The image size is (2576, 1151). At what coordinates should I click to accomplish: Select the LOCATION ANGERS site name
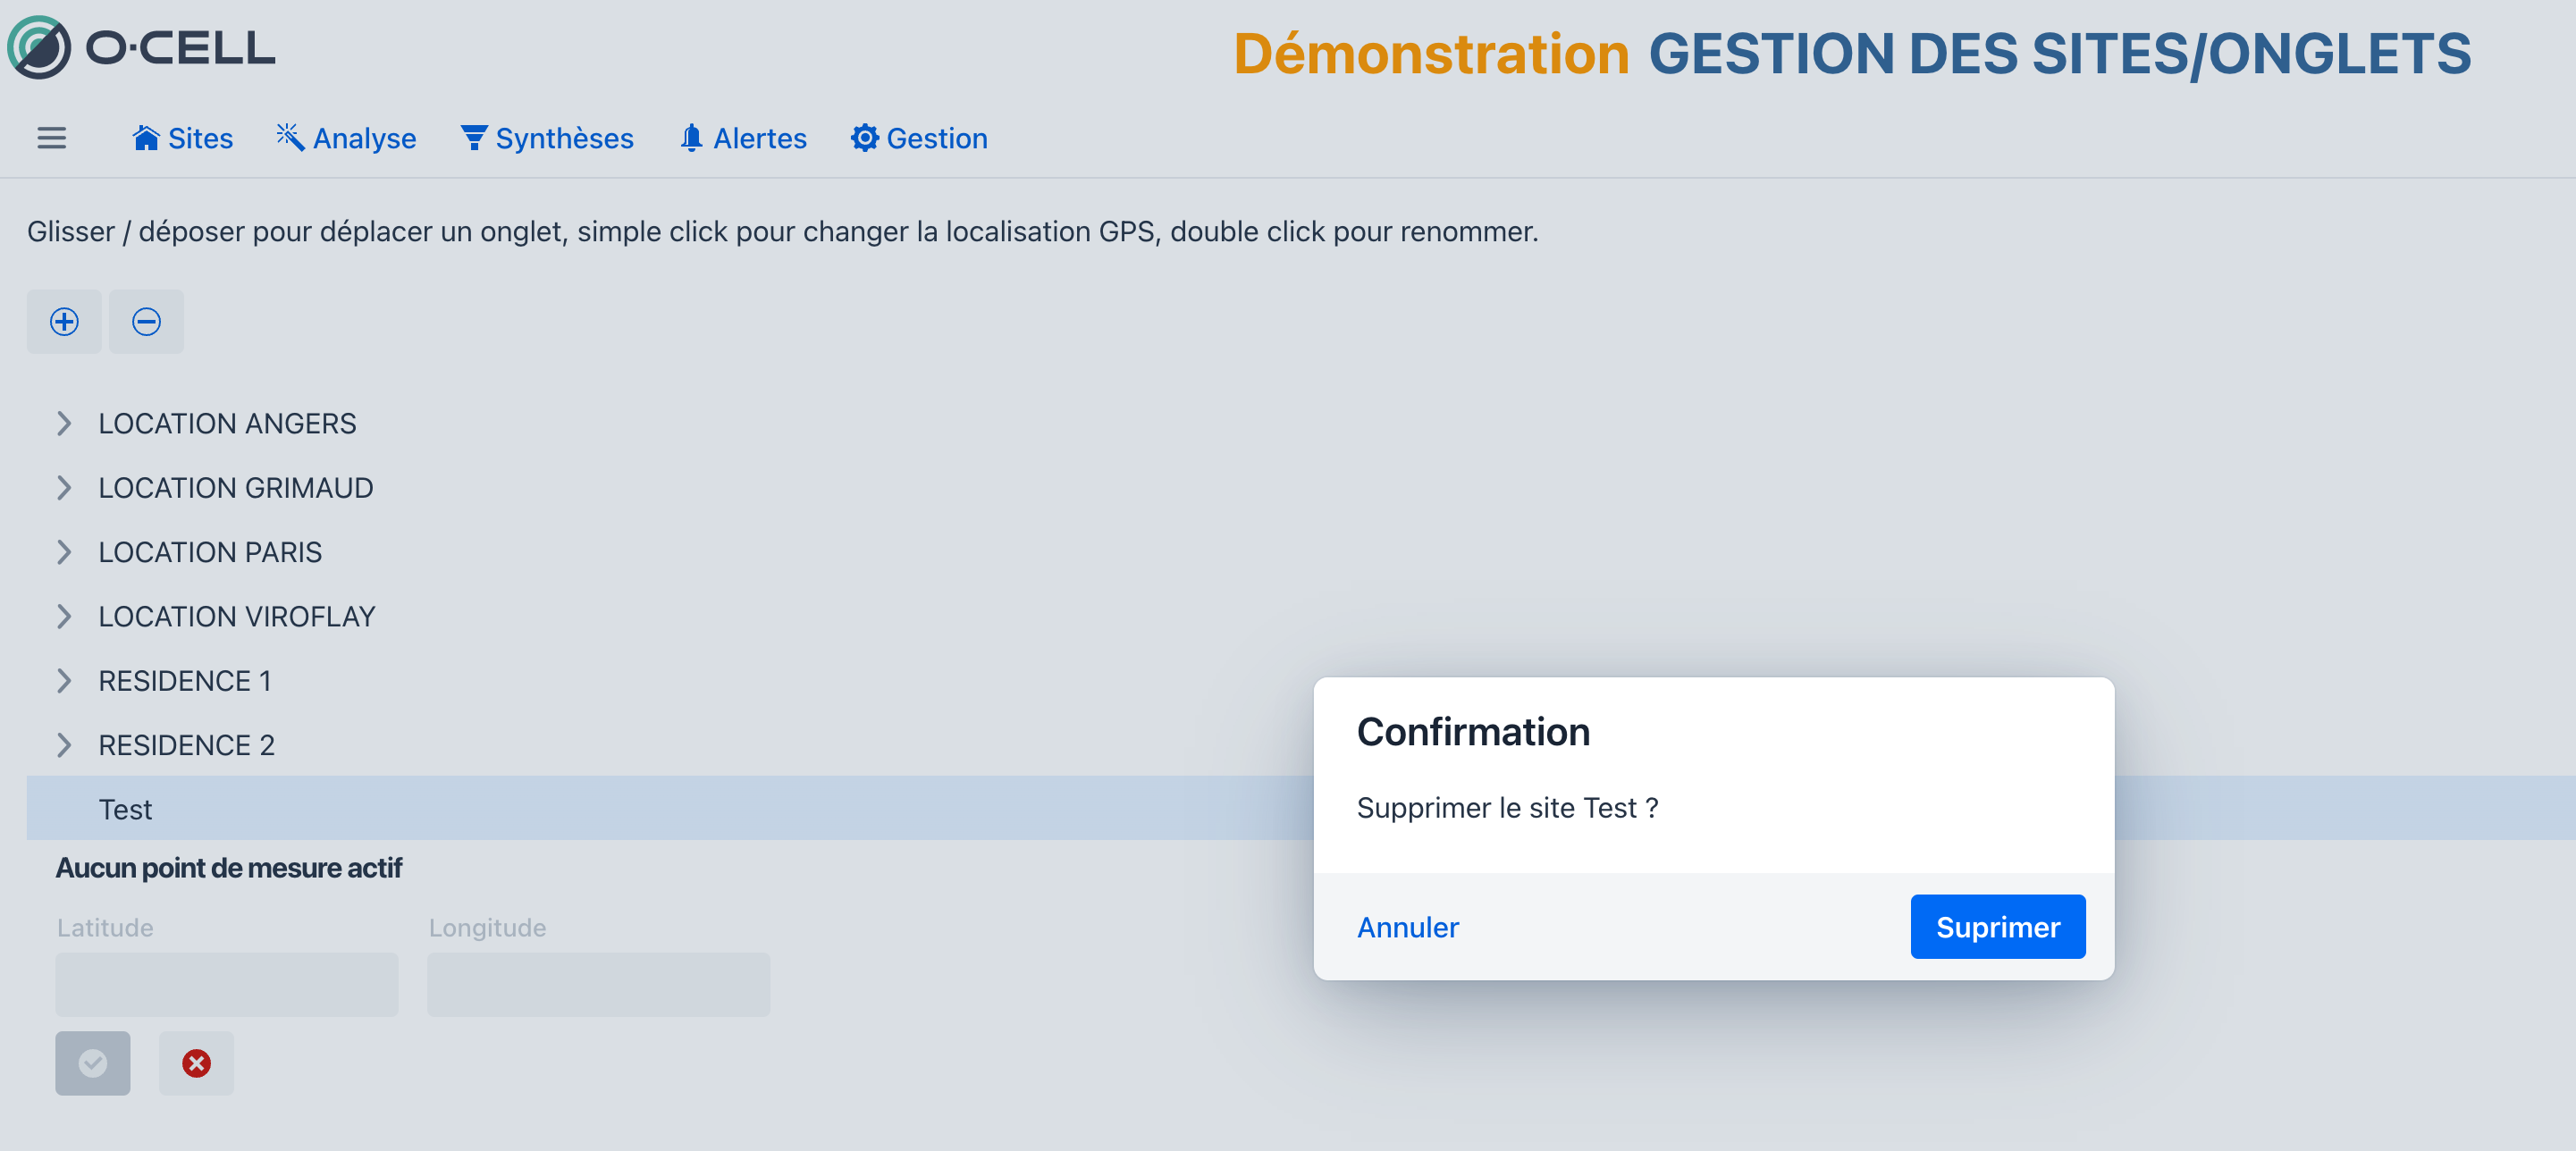pyautogui.click(x=227, y=424)
